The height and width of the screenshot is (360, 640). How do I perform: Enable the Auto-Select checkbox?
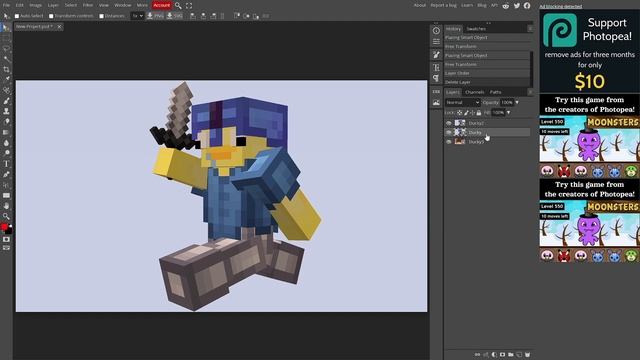(x=17, y=16)
